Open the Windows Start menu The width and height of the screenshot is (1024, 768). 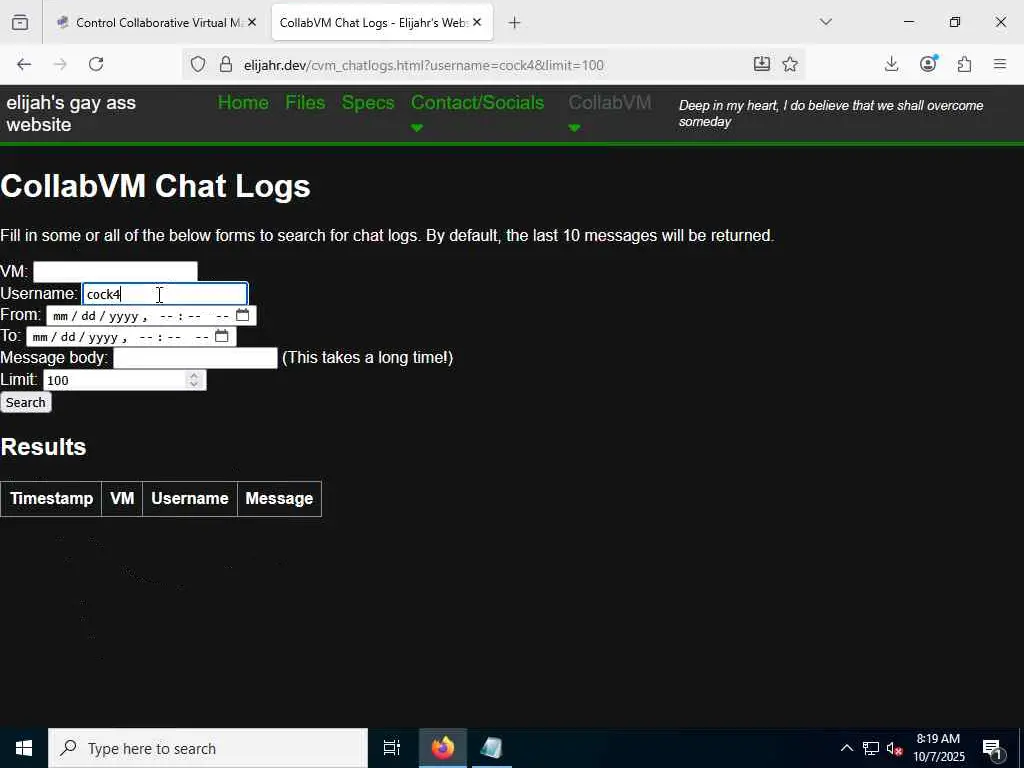24,748
